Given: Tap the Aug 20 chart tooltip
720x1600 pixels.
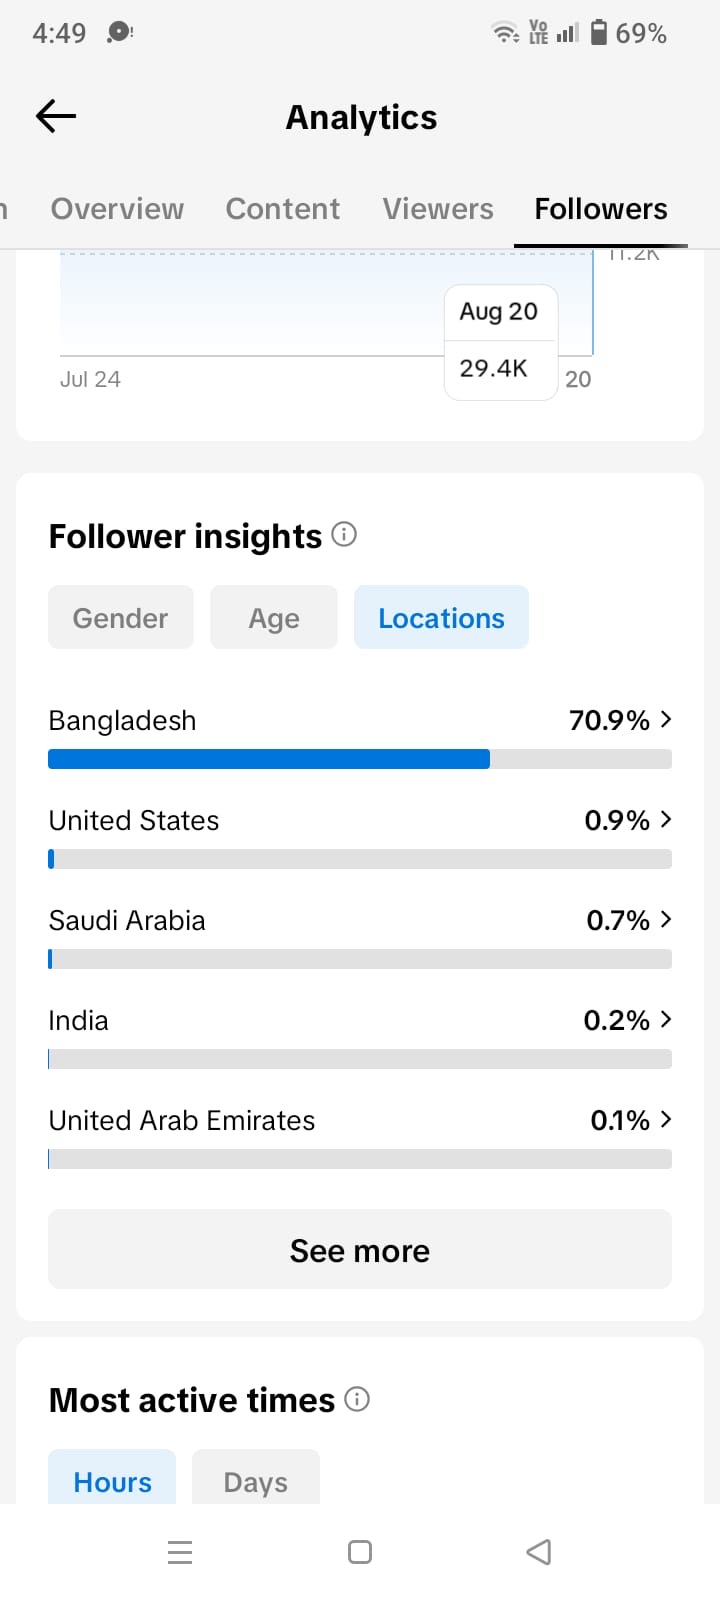Looking at the screenshot, I should click(x=501, y=342).
